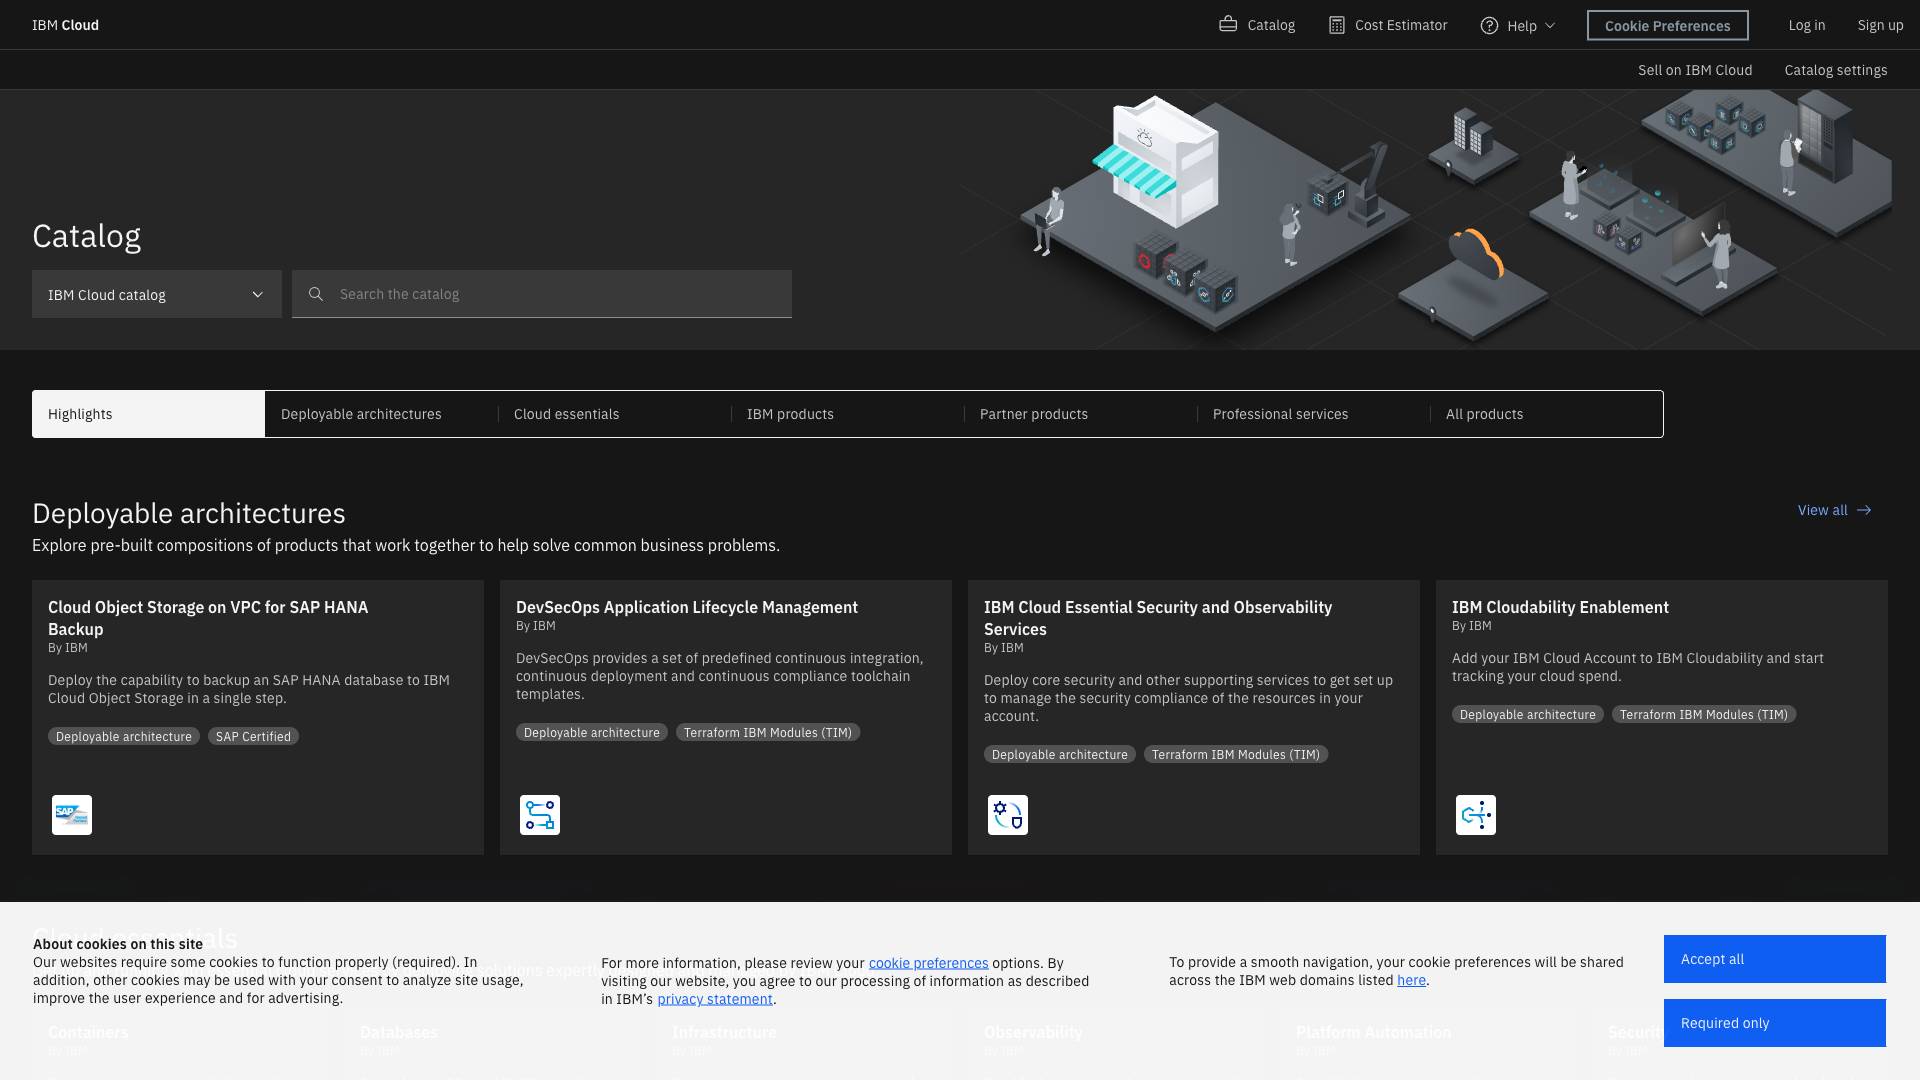
Task: Follow the privacy statement link
Action: point(715,999)
